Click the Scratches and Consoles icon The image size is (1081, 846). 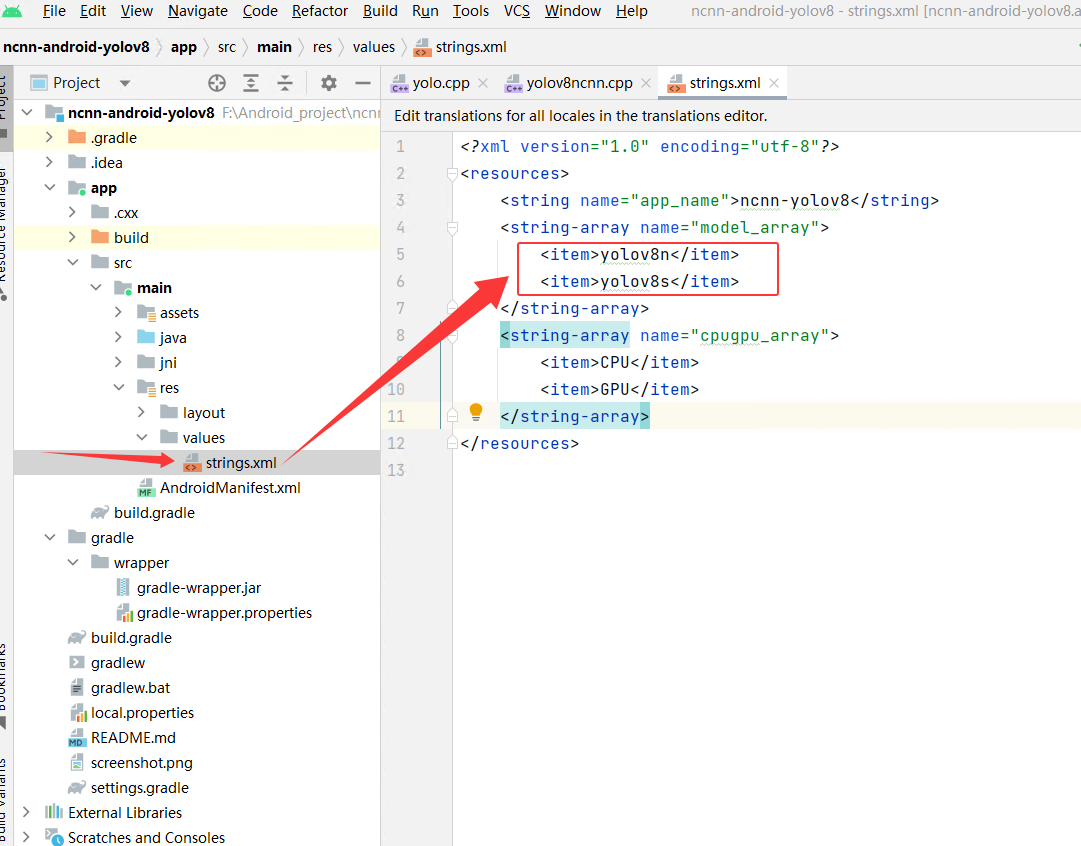54,837
